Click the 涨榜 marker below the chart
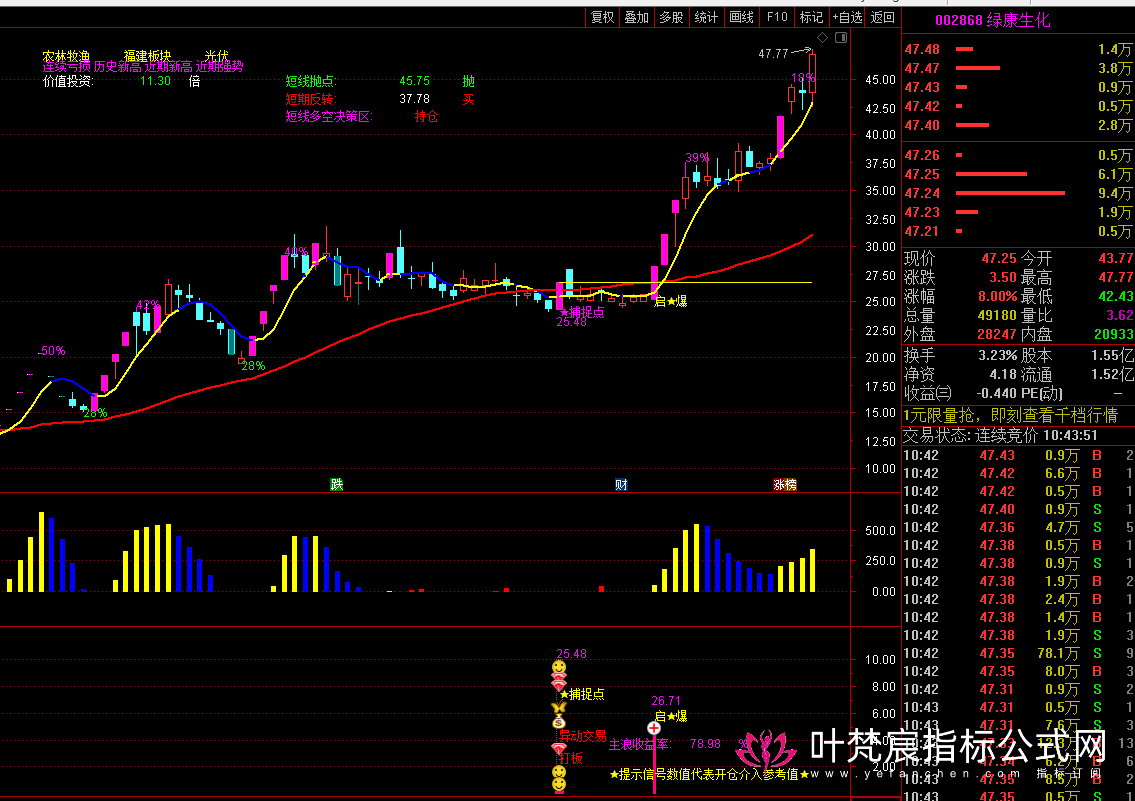Screen dimensions: 1135x801 point(784,485)
